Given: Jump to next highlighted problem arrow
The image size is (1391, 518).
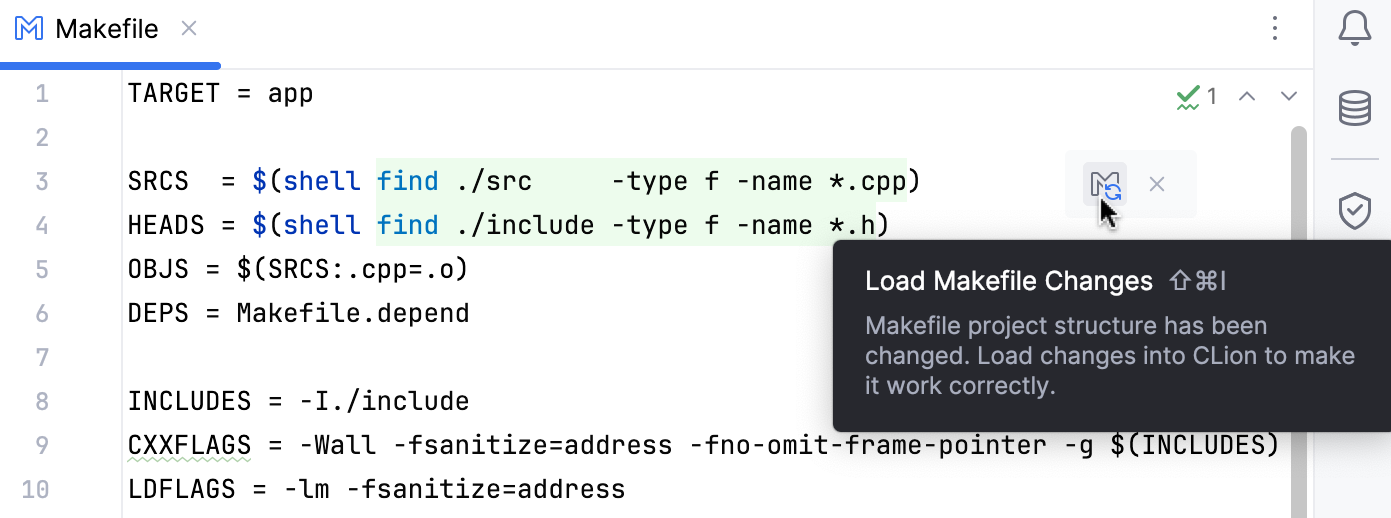Looking at the screenshot, I should [x=1289, y=96].
